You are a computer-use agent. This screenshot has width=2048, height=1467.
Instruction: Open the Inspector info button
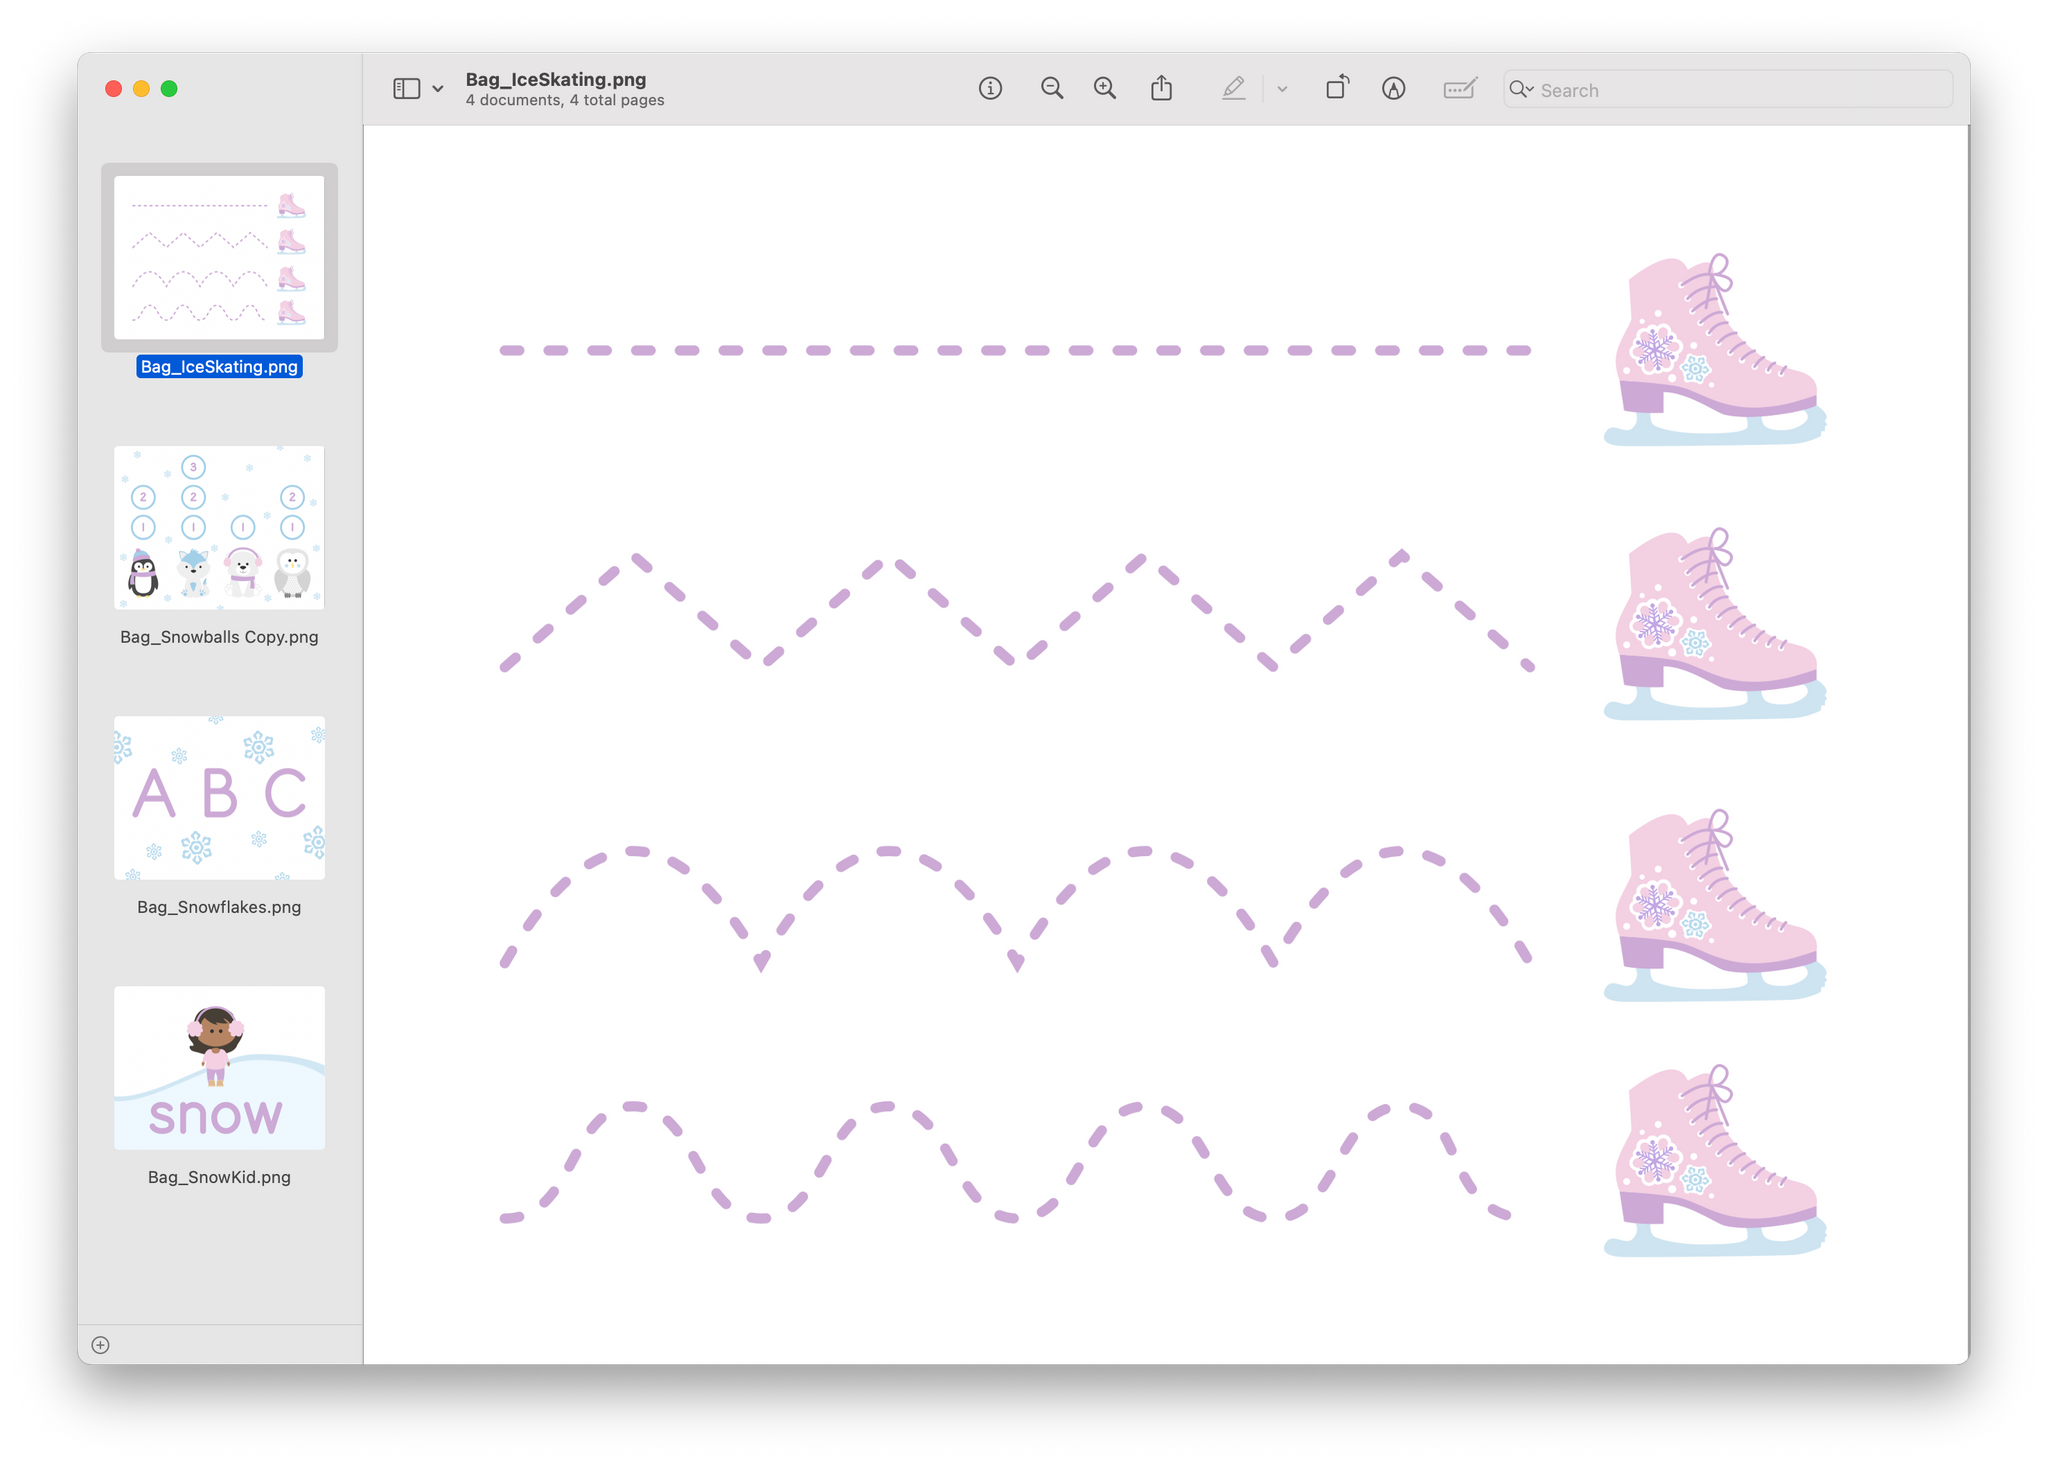tap(990, 89)
